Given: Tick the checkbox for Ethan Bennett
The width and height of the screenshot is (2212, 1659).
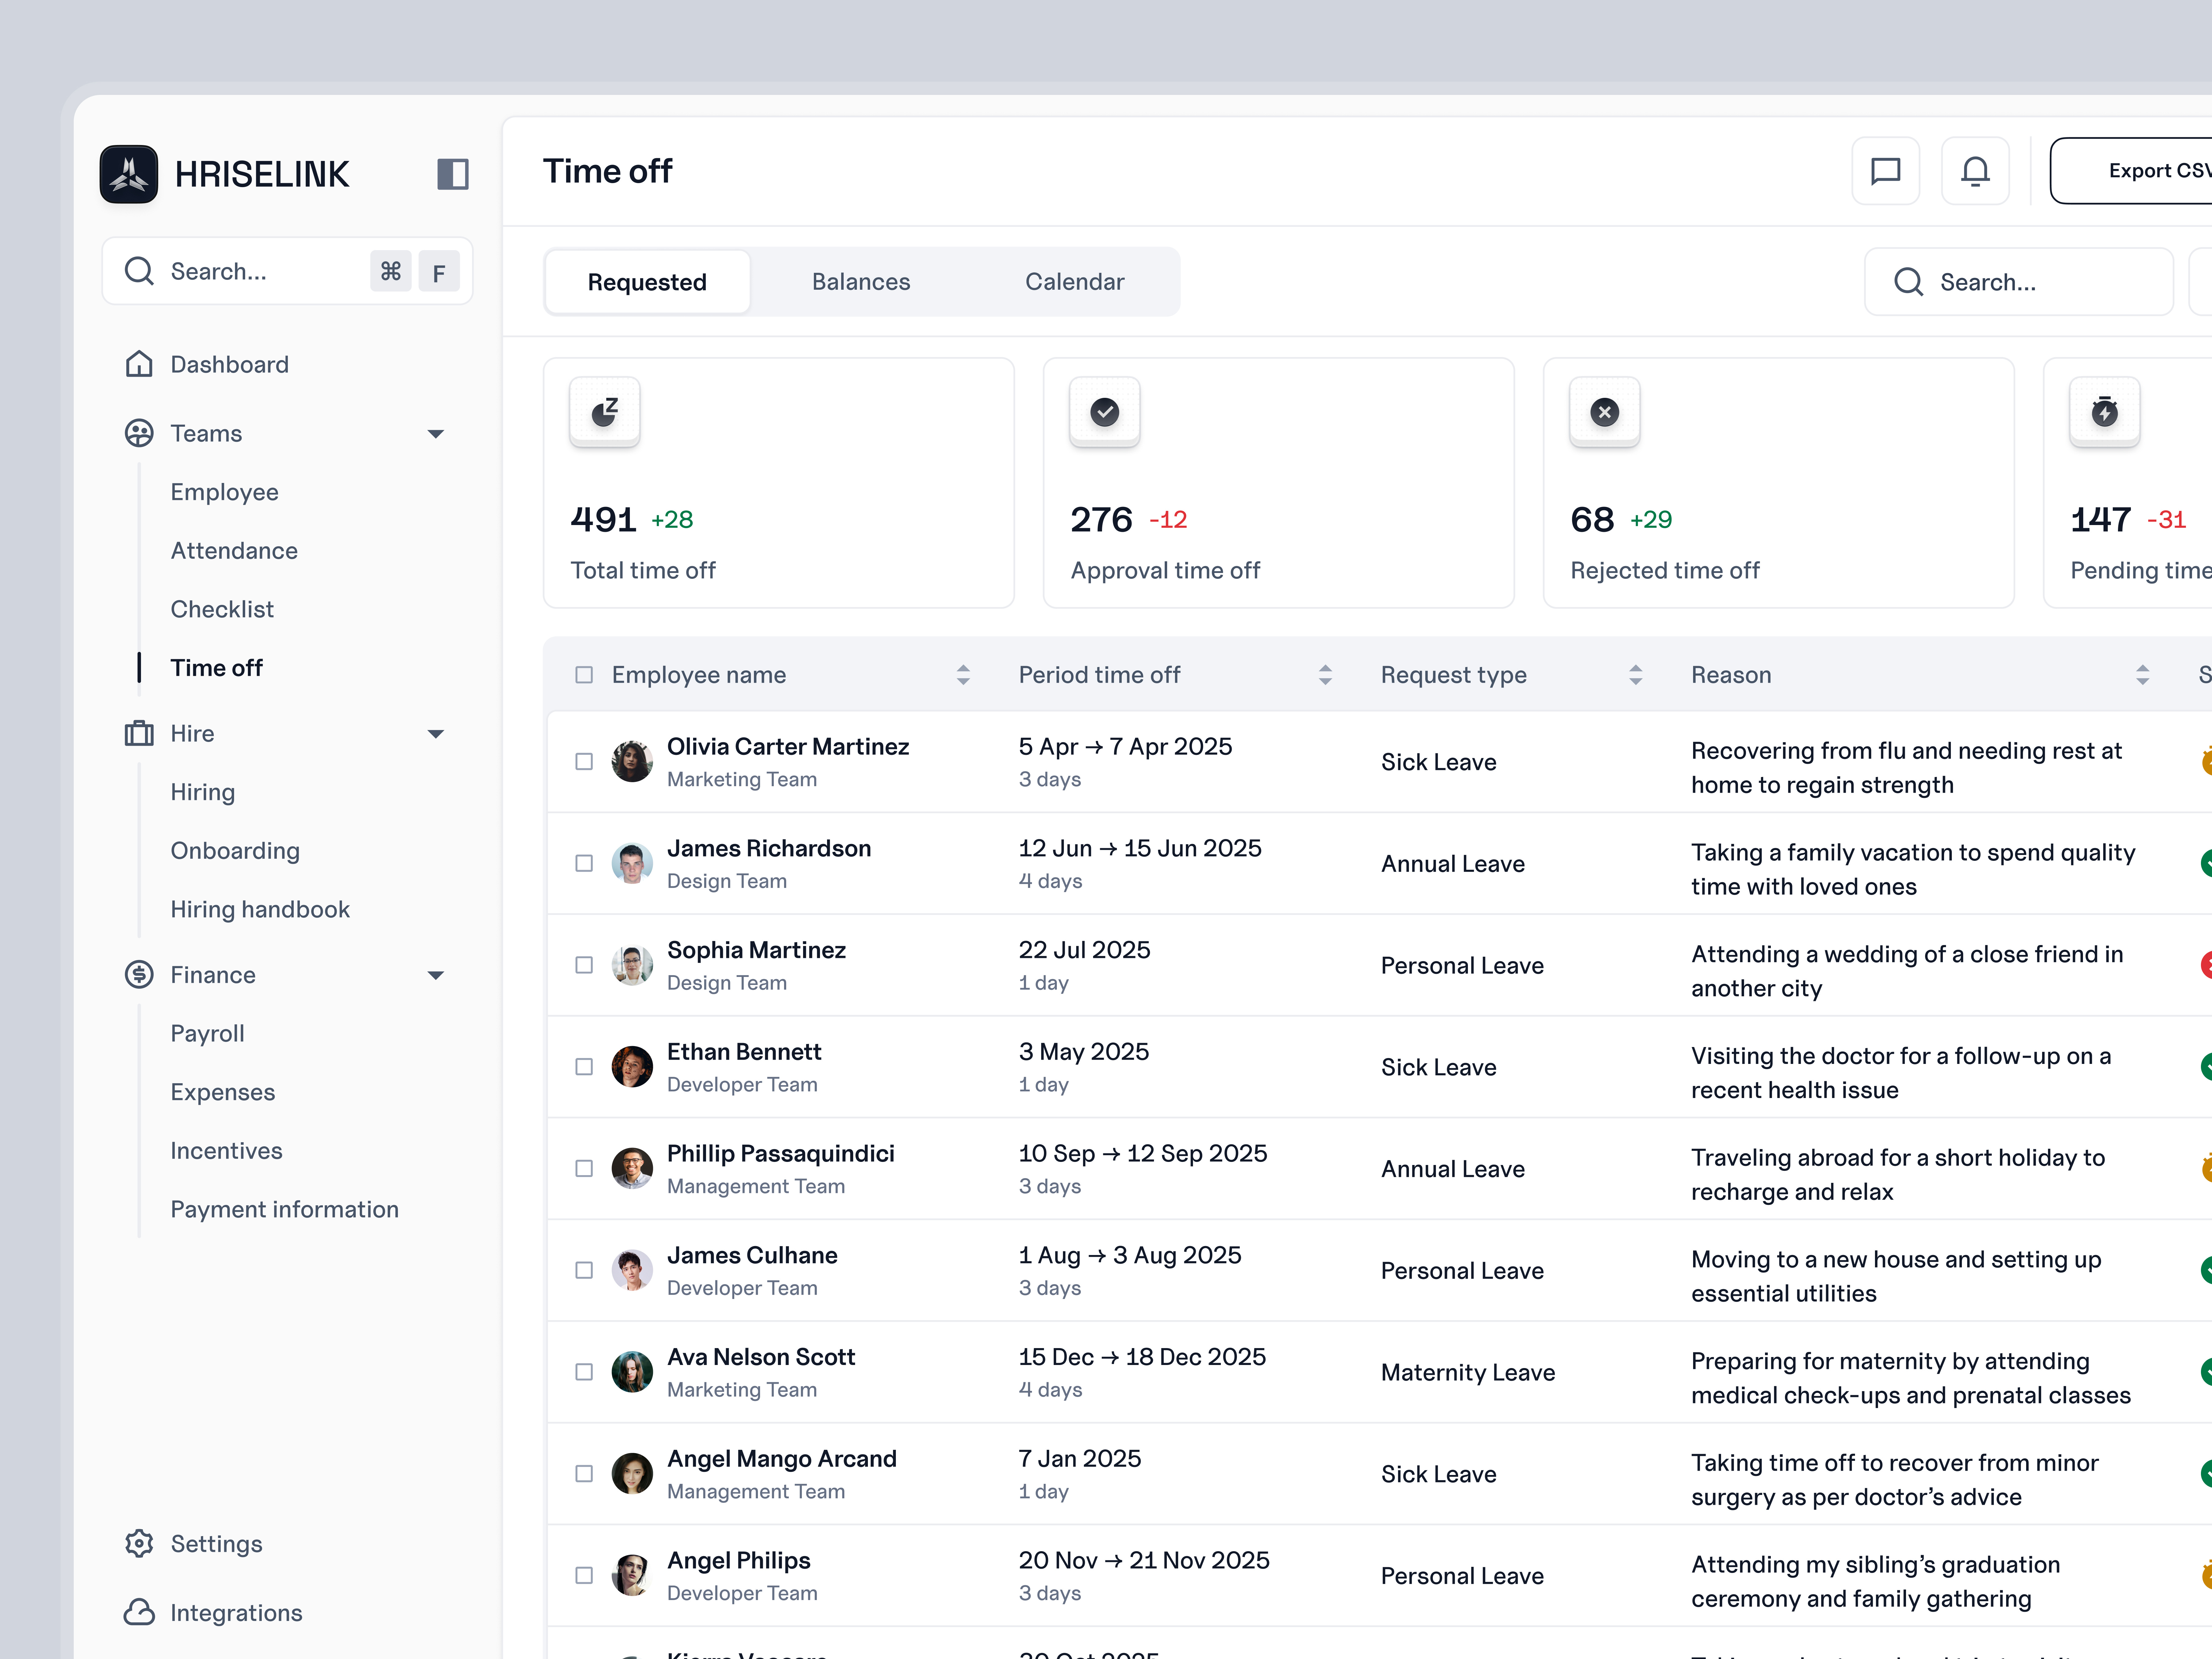Looking at the screenshot, I should pyautogui.click(x=584, y=1067).
